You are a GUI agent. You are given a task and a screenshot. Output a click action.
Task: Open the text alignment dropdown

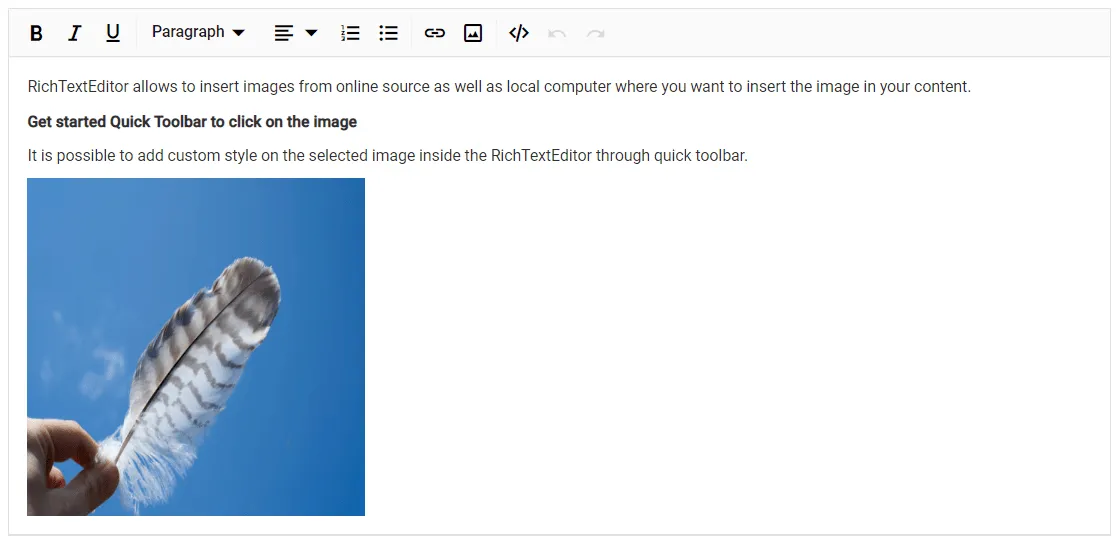(296, 33)
